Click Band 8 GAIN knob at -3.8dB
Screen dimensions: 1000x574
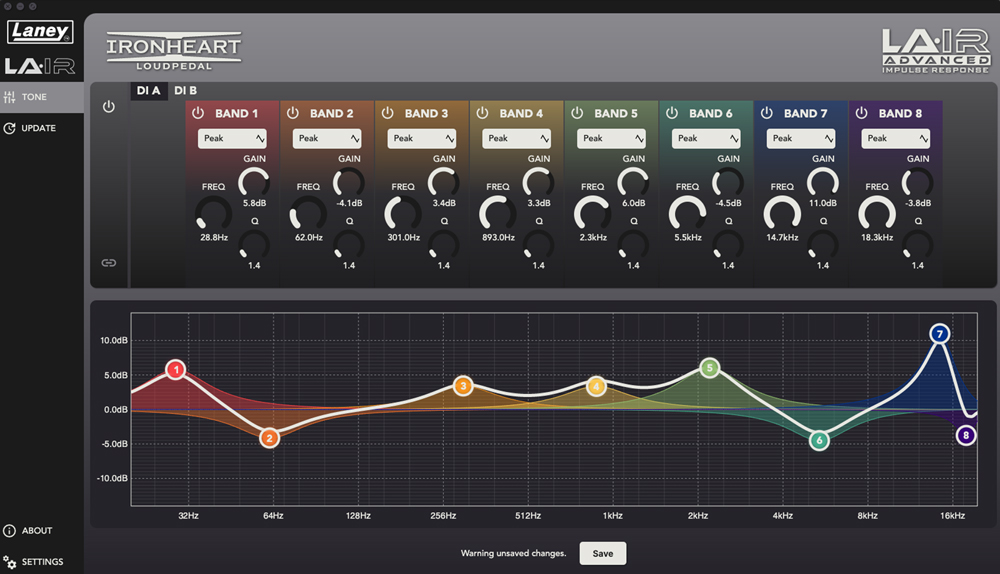pyautogui.click(x=918, y=183)
